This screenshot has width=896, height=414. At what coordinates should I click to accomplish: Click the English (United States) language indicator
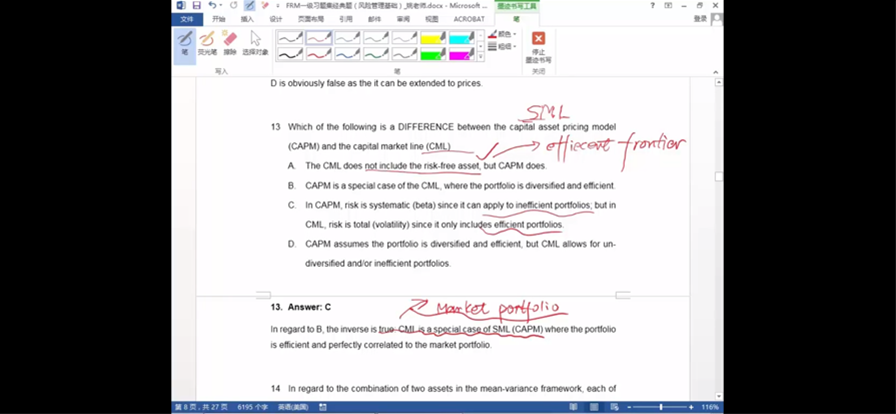click(x=293, y=407)
